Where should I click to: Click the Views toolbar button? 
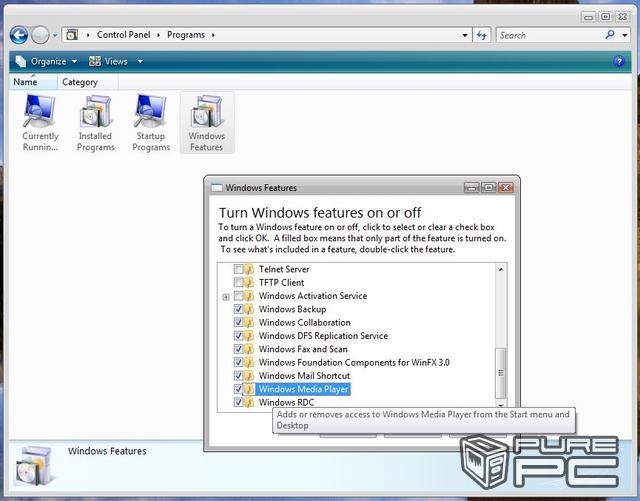pyautogui.click(x=108, y=61)
